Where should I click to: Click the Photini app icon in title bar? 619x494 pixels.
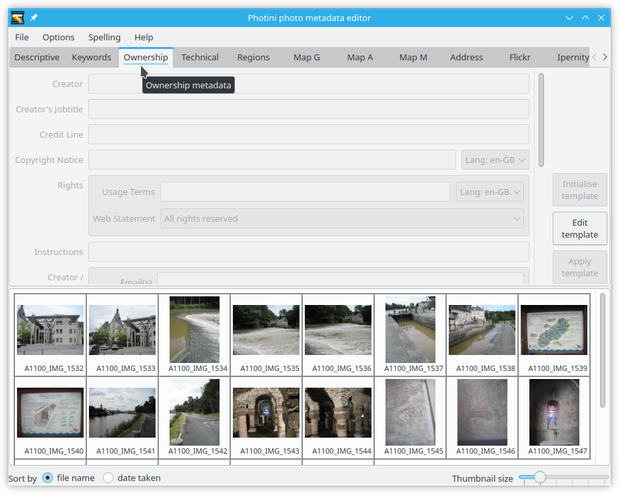pyautogui.click(x=18, y=18)
